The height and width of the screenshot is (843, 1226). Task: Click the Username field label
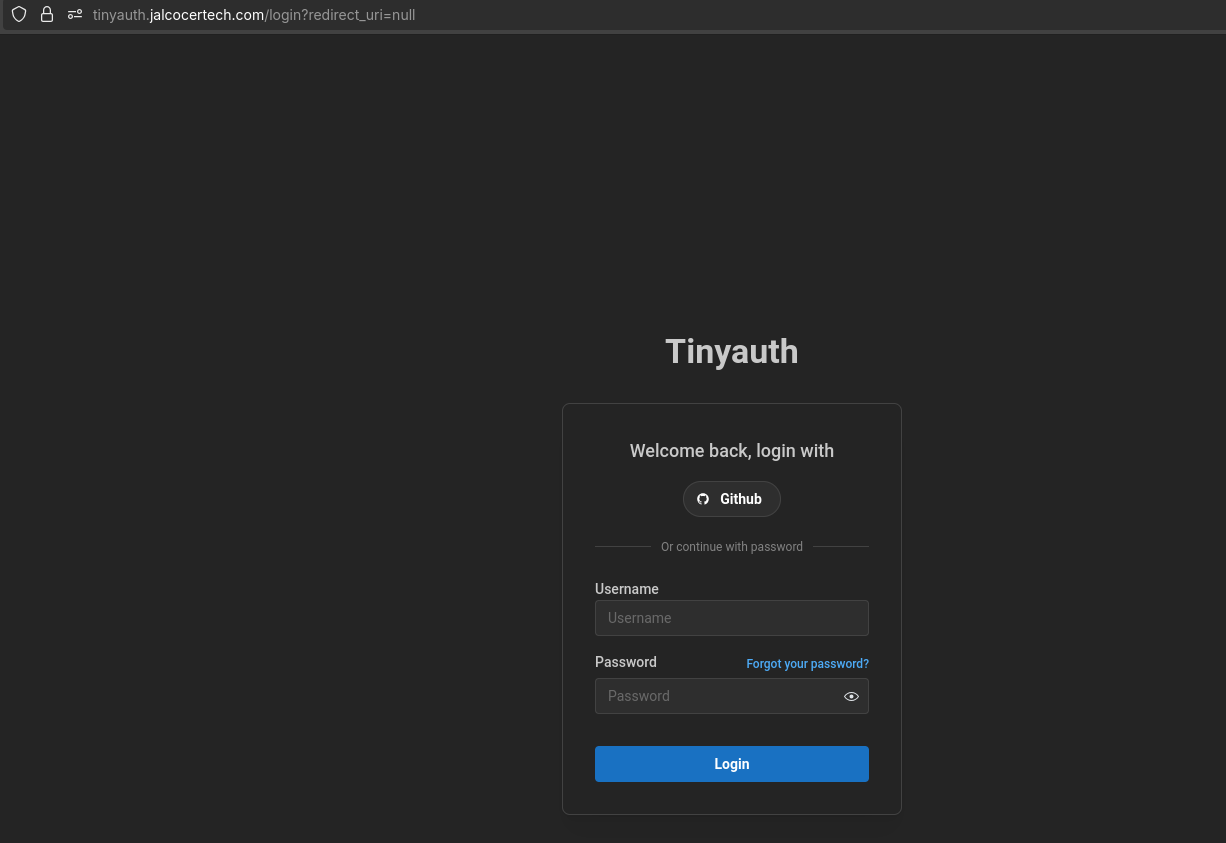627,589
